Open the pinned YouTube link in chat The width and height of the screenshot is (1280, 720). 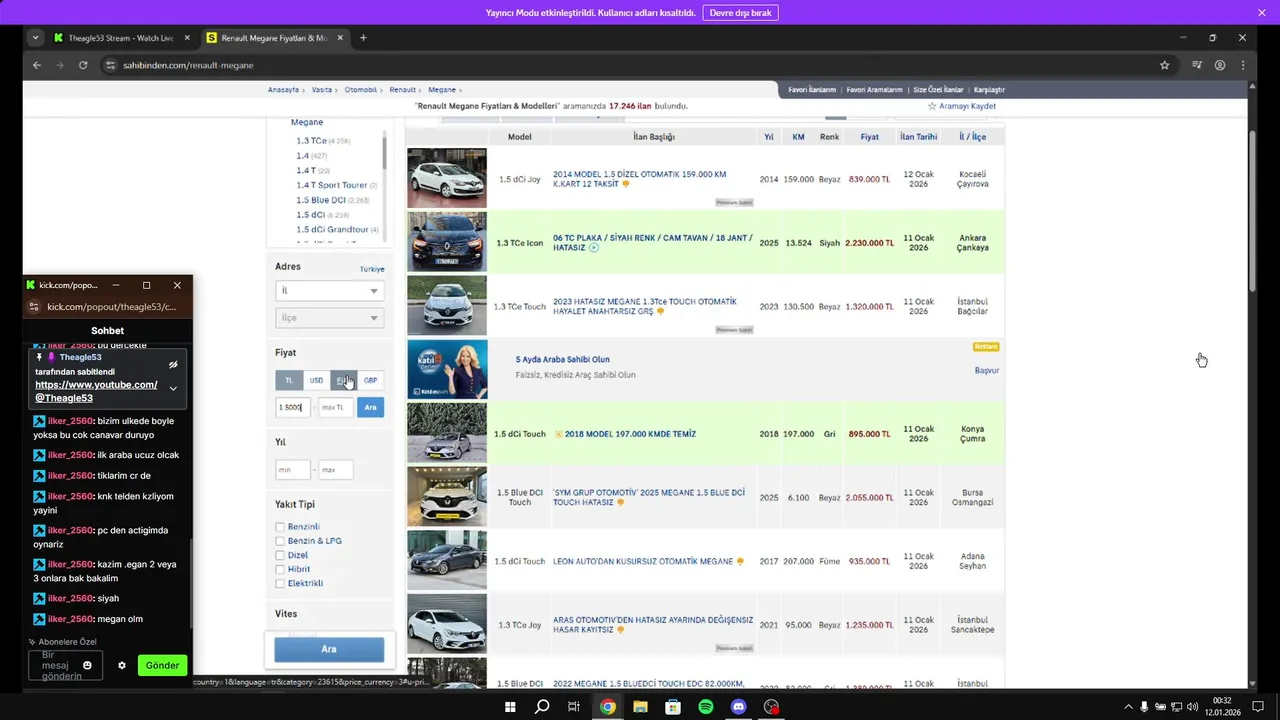(x=96, y=391)
